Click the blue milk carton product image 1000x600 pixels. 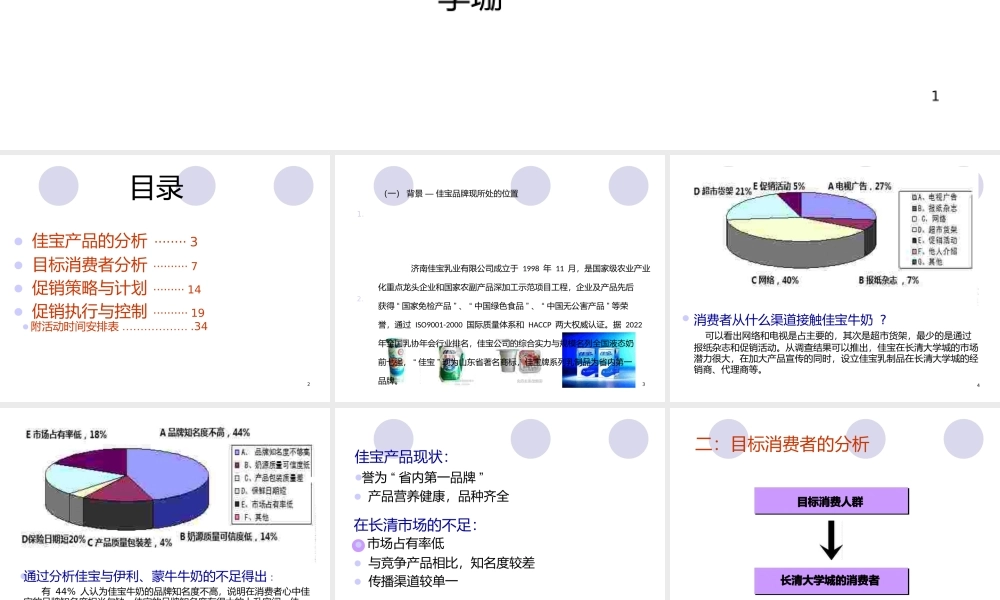click(x=598, y=359)
